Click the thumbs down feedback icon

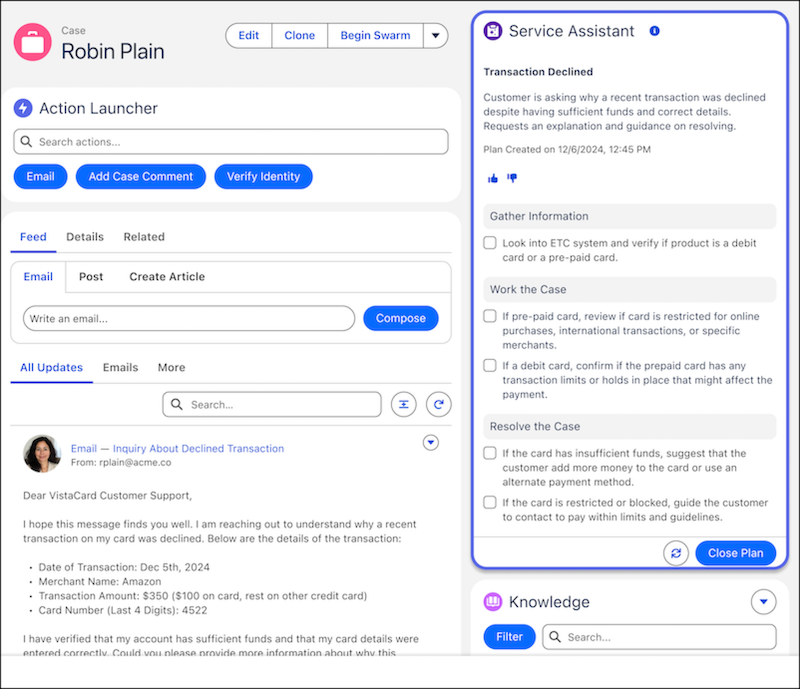(512, 178)
